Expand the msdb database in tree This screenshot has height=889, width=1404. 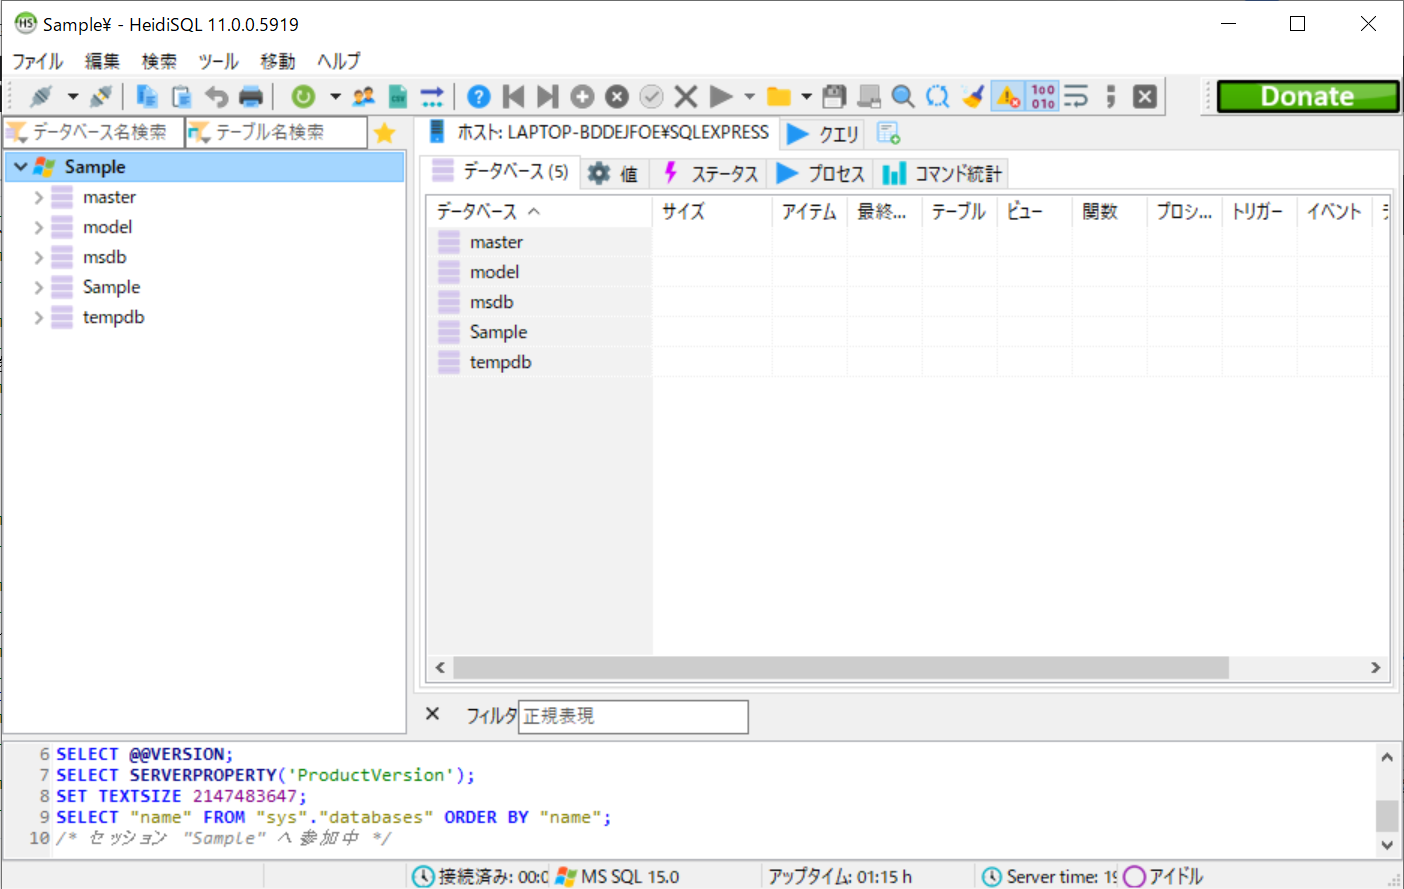coord(39,257)
